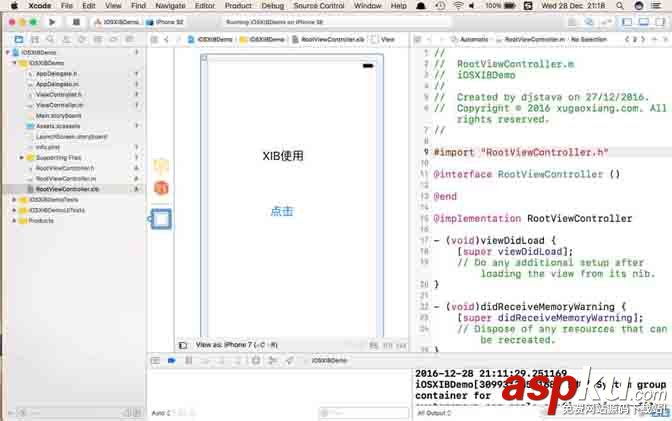Screen dimensions: 672x421
Task: Select the XIB使用 label in canvas
Action: [x=283, y=156]
